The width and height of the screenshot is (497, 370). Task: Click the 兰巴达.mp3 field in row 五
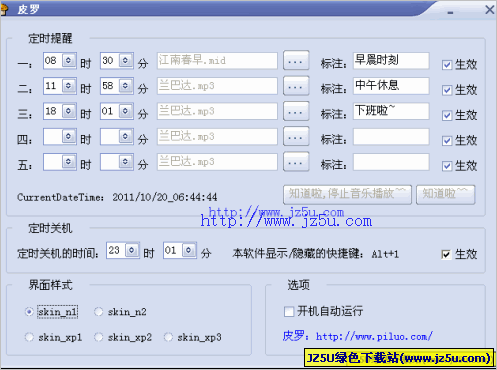(x=217, y=162)
